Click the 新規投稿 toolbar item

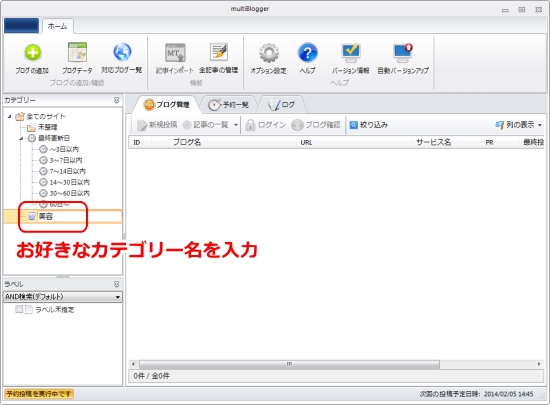pos(157,125)
